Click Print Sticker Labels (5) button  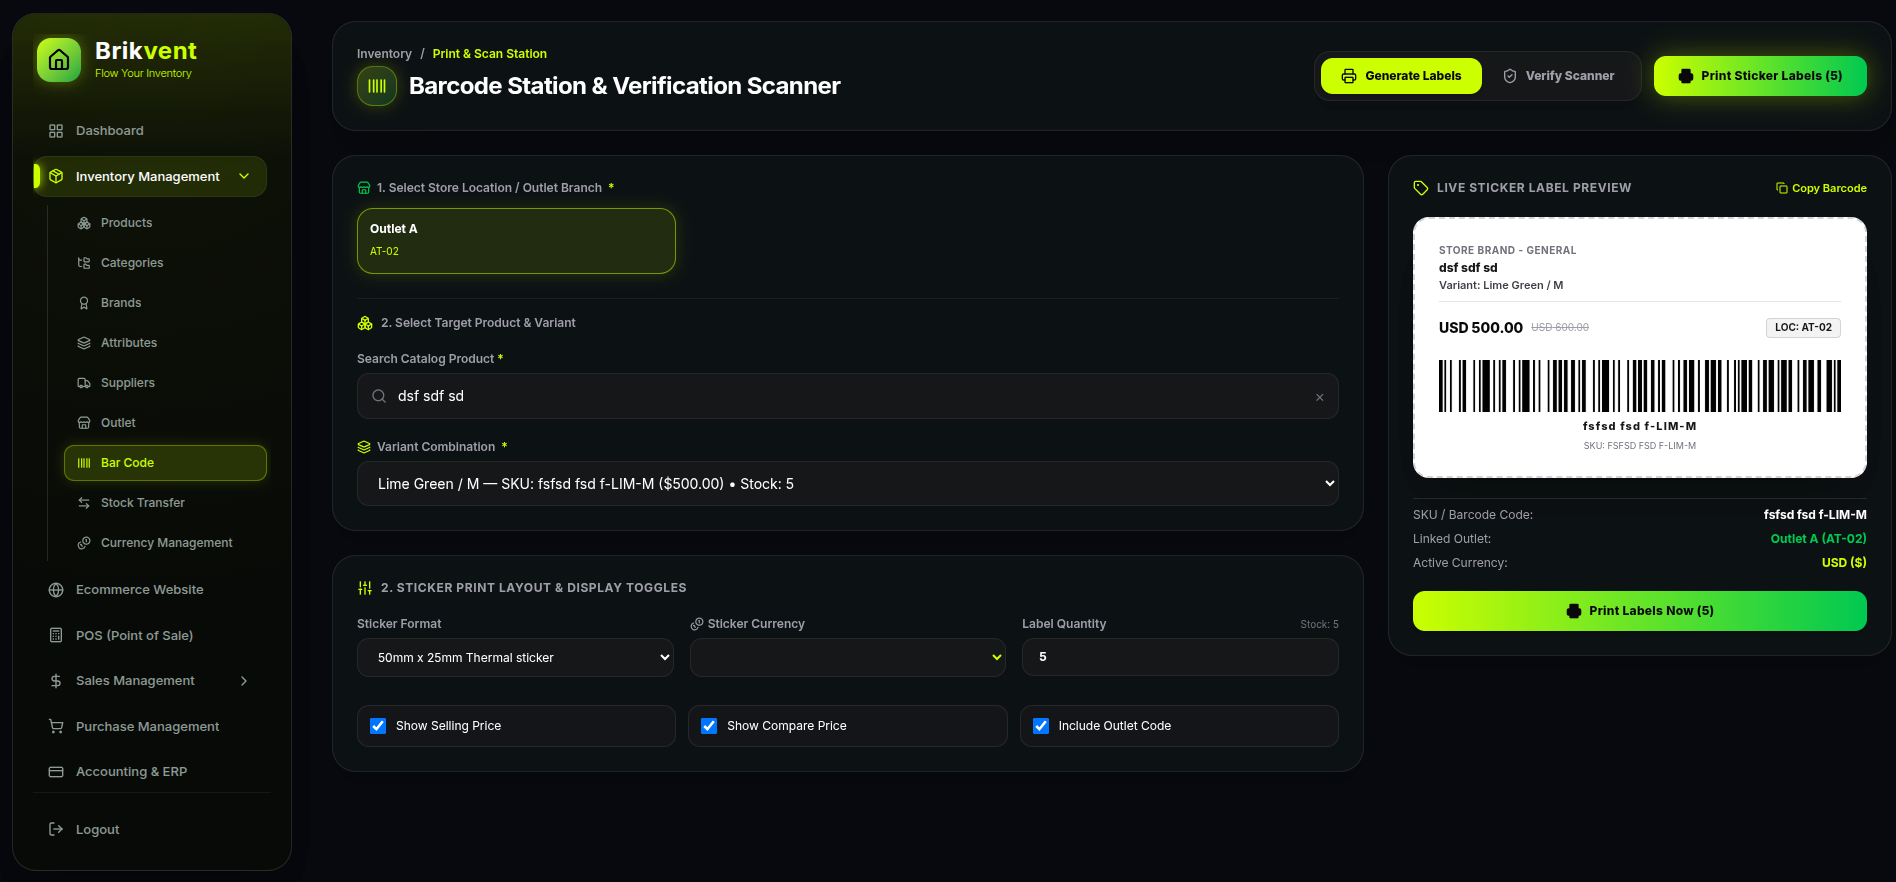coord(1760,76)
